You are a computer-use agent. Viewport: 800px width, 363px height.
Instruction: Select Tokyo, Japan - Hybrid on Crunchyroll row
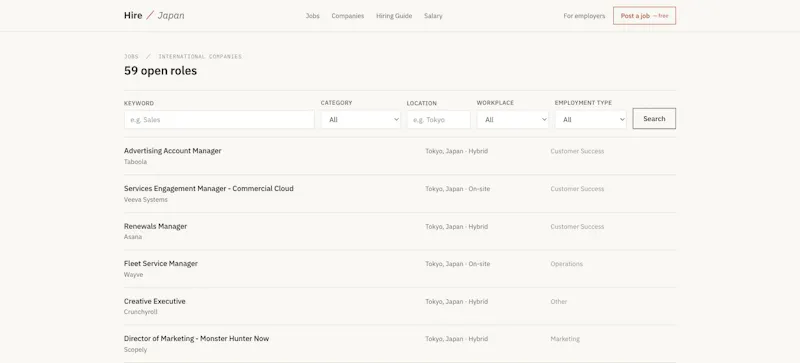[x=457, y=302]
